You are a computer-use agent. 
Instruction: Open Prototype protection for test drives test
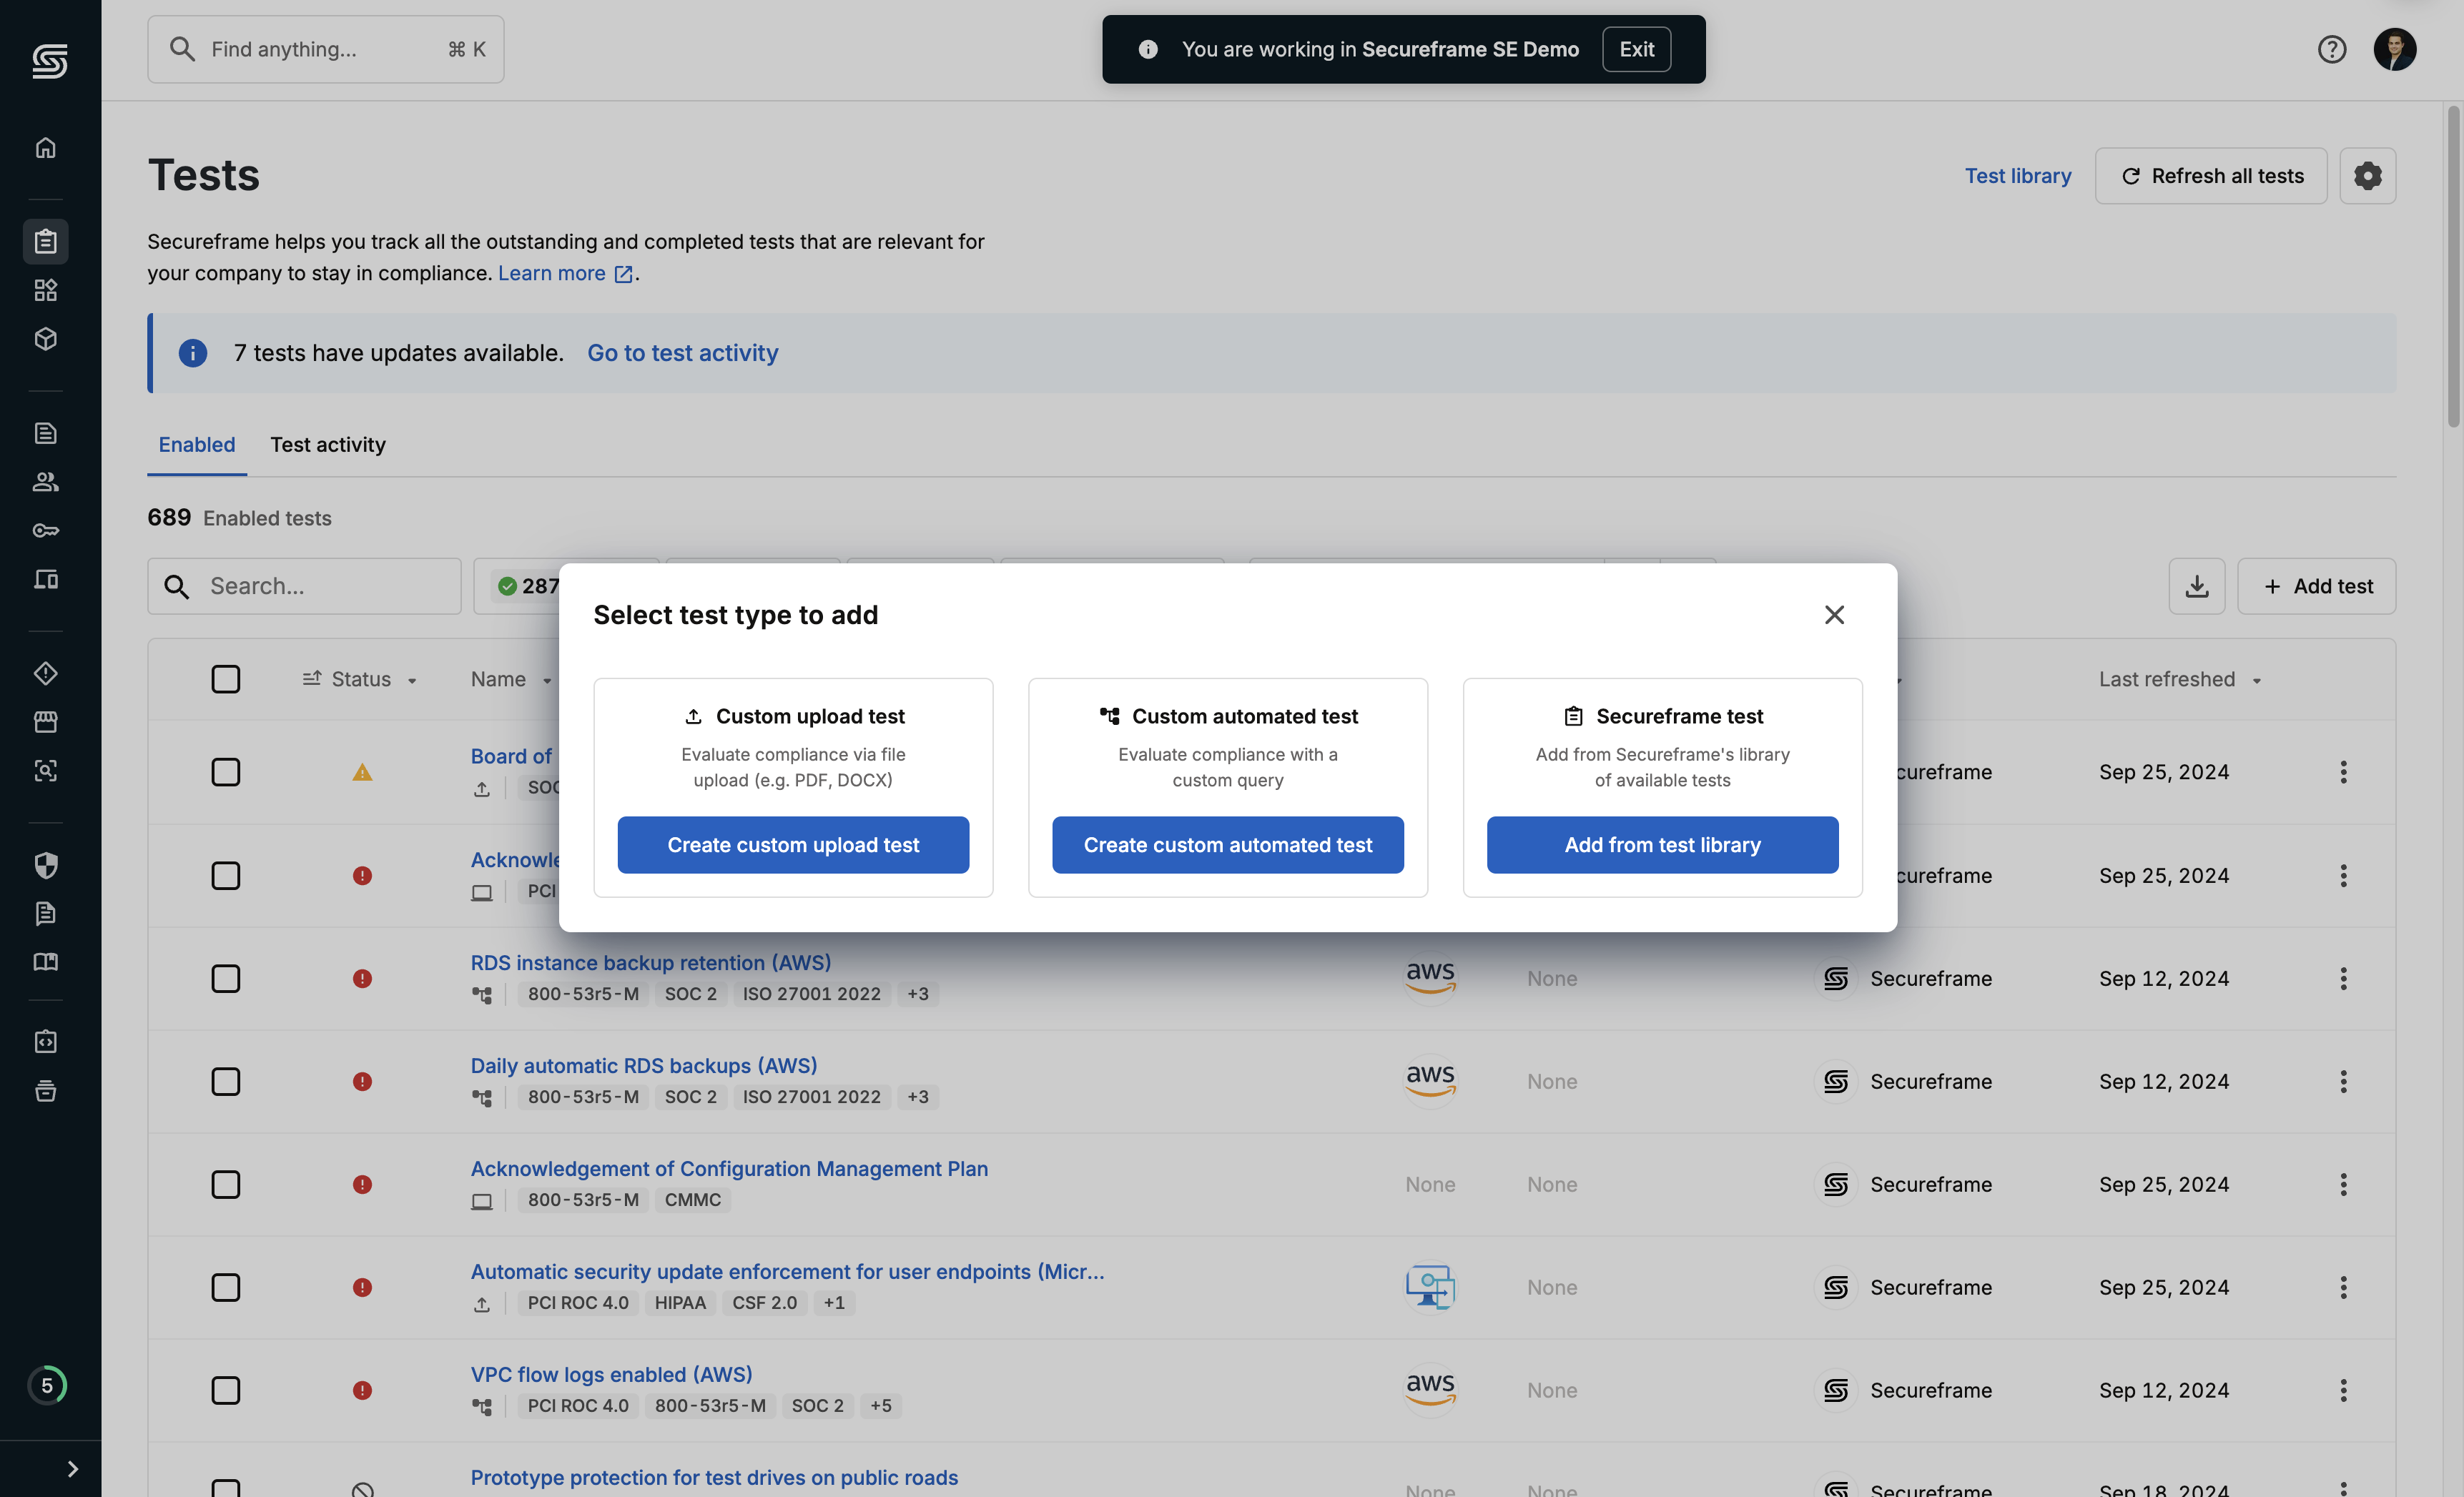click(714, 1478)
